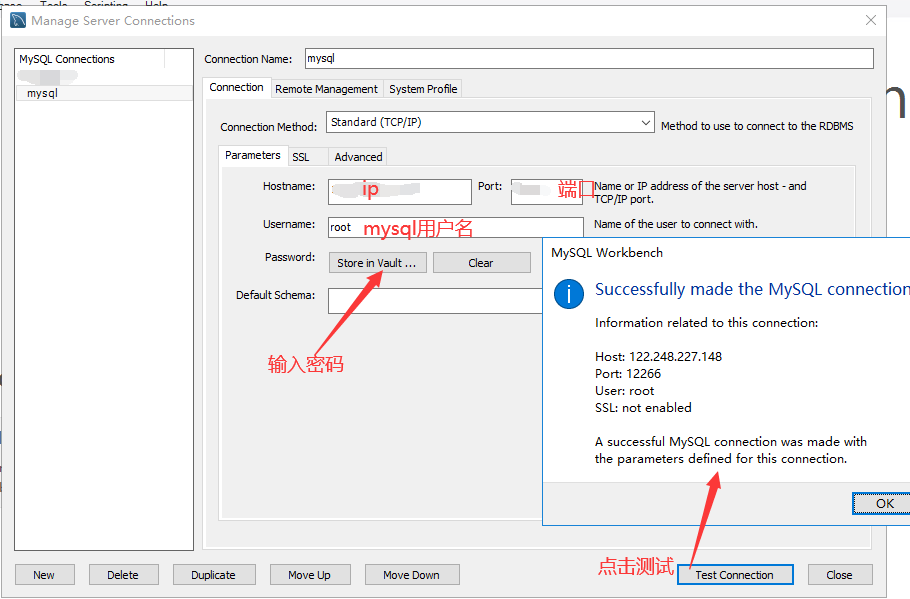
Task: Click the New connection button
Action: point(44,575)
